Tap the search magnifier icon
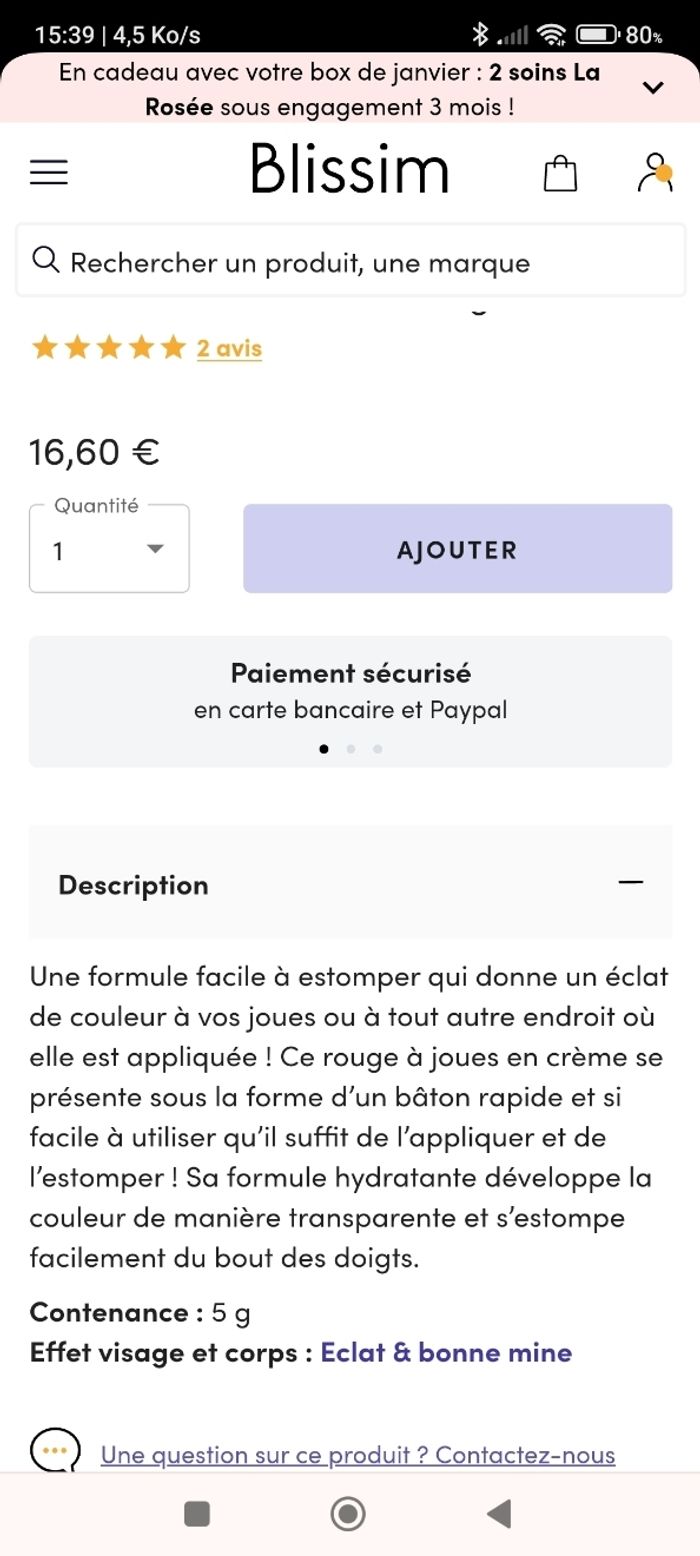Viewport: 700px width, 1556px height. [46, 261]
